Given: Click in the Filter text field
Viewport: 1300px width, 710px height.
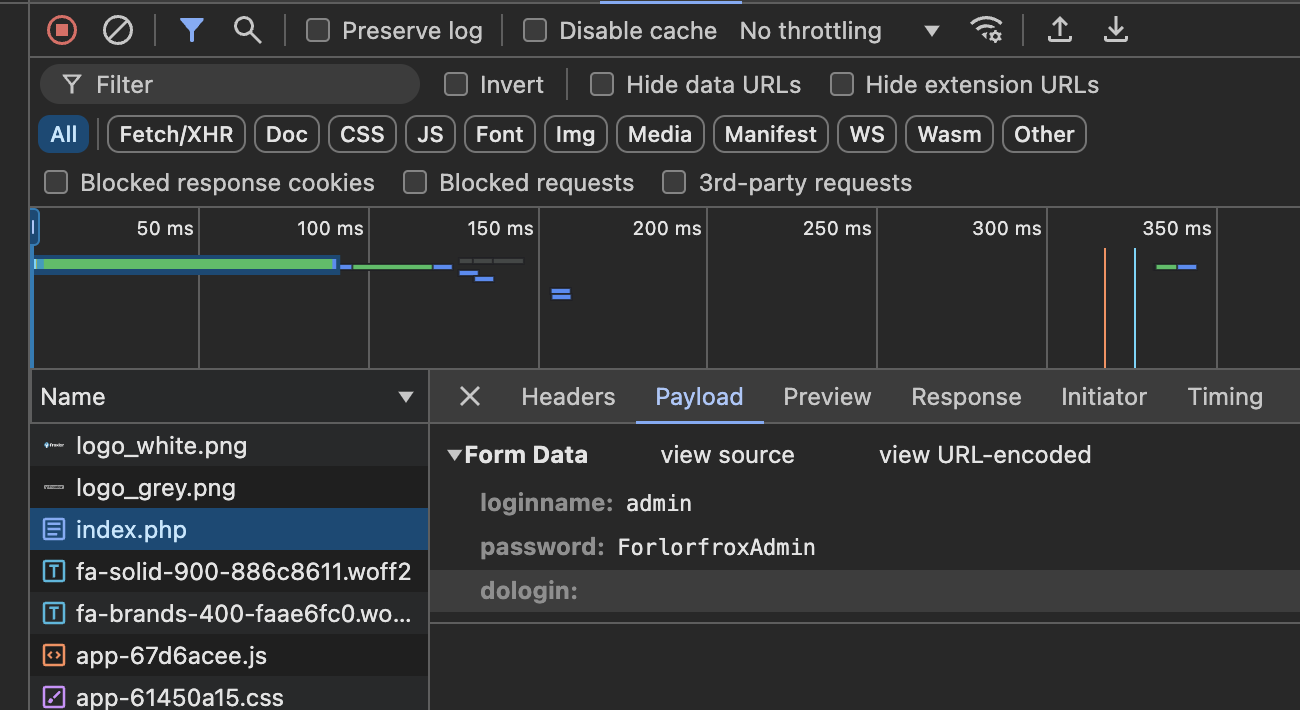Looking at the screenshot, I should click(x=250, y=85).
